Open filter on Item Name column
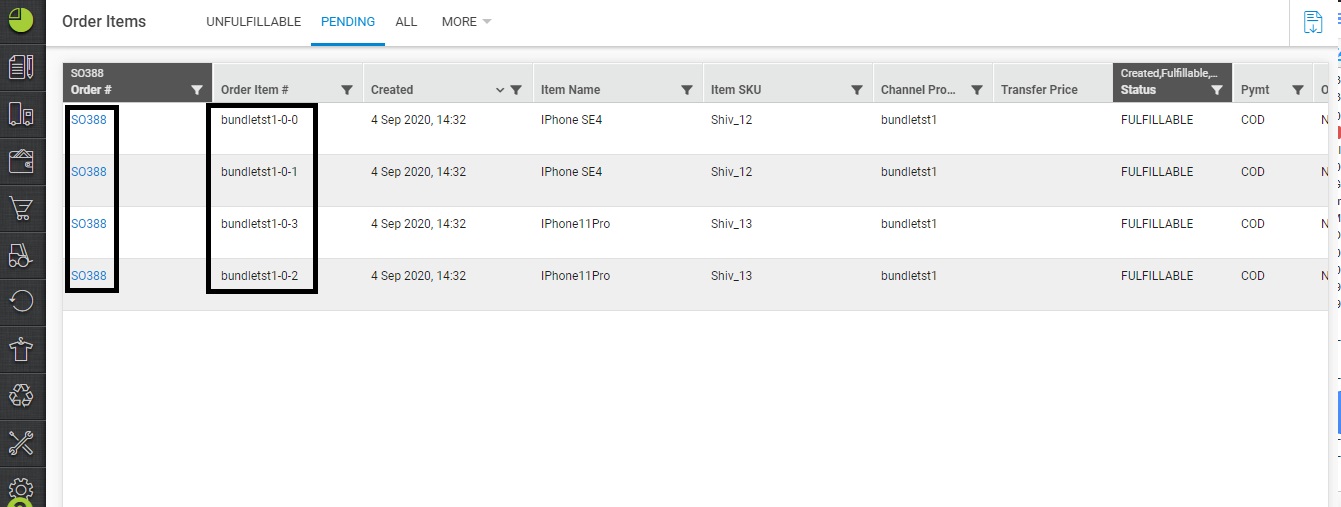The image size is (1341, 507). [x=687, y=90]
